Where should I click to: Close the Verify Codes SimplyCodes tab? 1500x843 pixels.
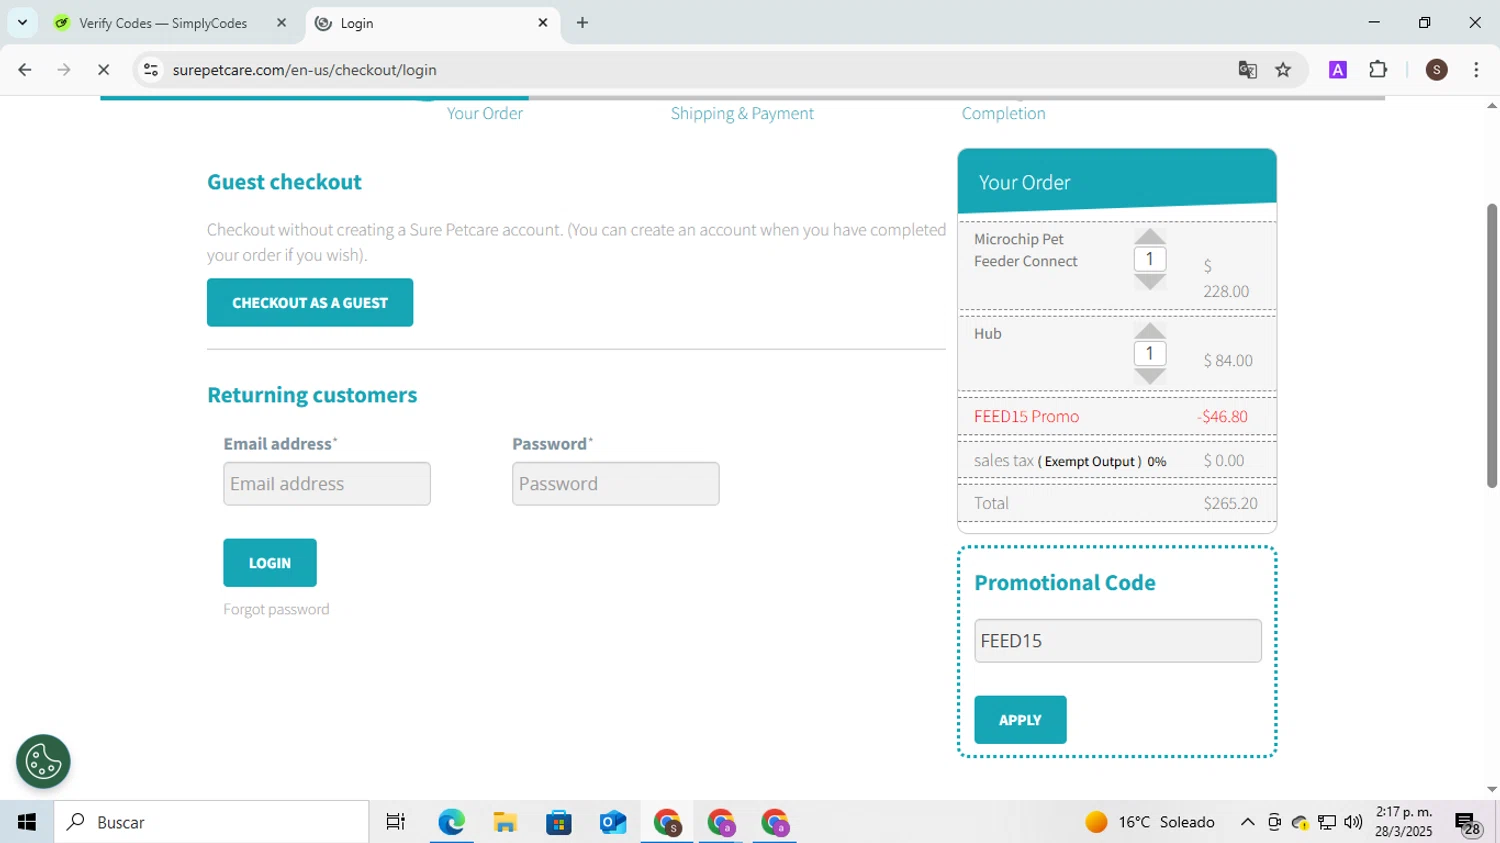tap(281, 23)
